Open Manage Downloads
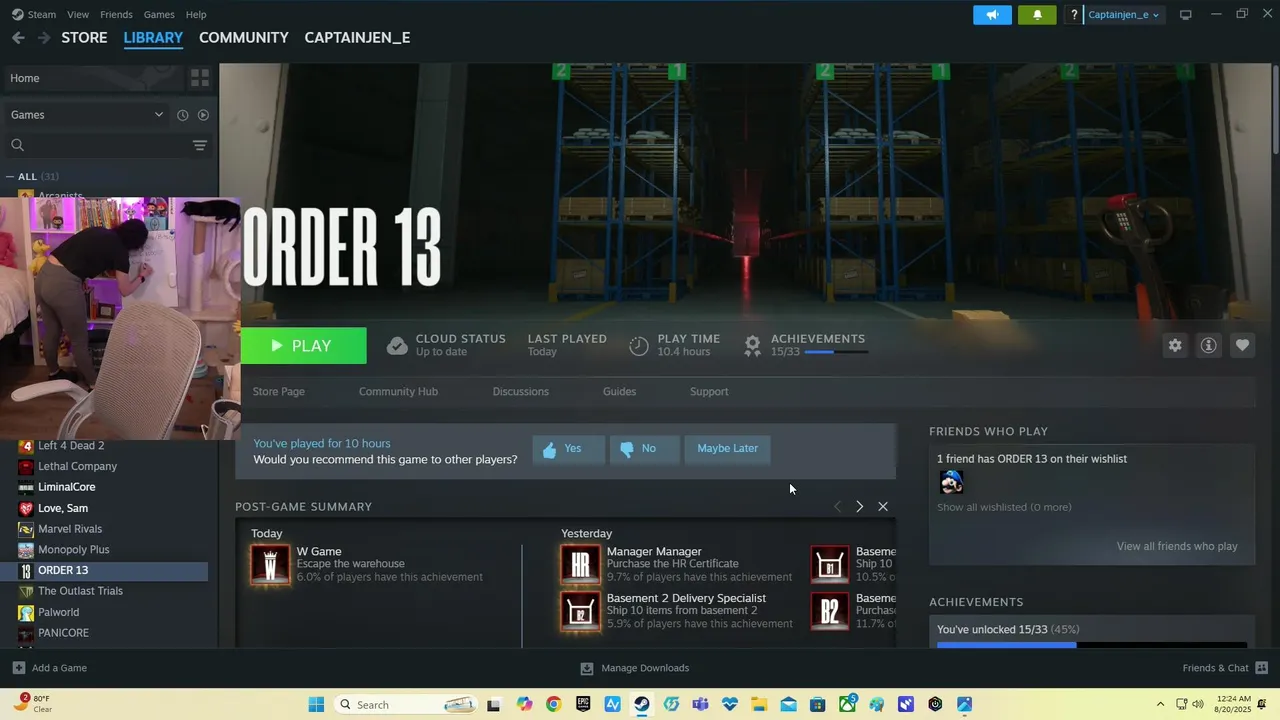Image resolution: width=1280 pixels, height=720 pixels. coord(635,668)
